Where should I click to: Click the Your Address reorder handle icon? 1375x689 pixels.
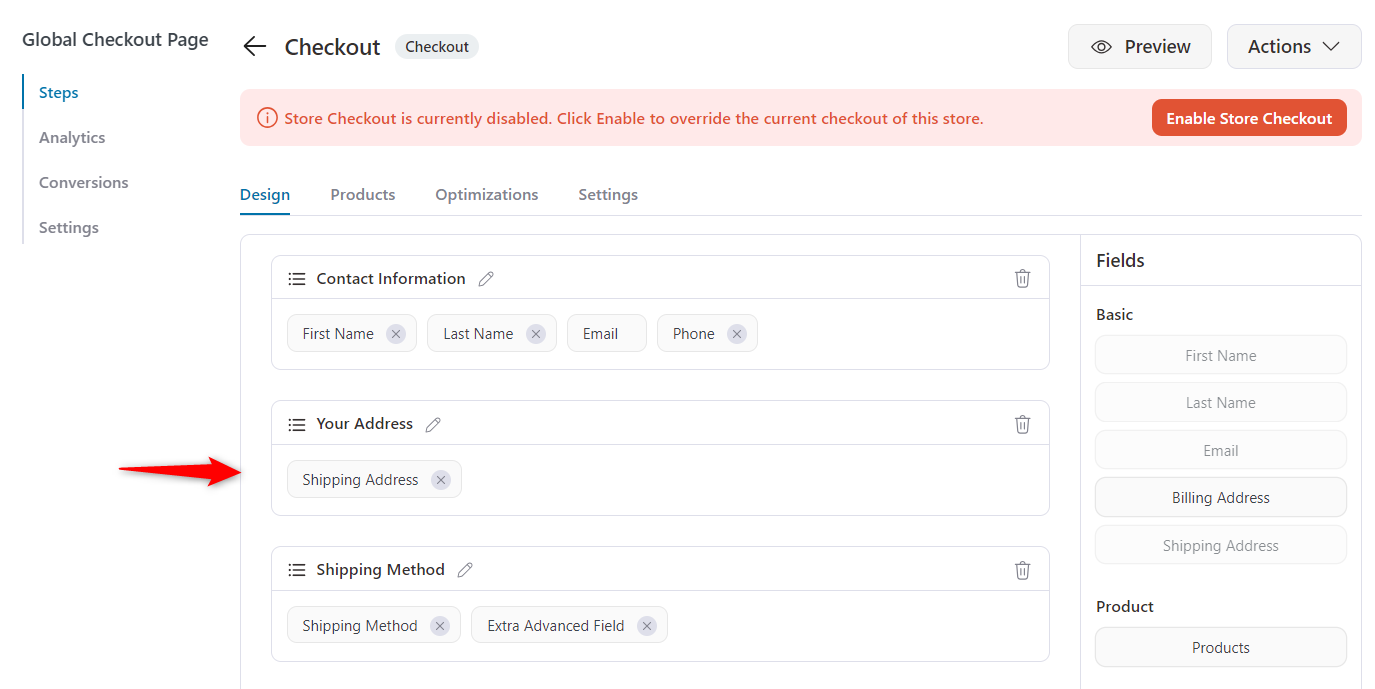pos(297,424)
